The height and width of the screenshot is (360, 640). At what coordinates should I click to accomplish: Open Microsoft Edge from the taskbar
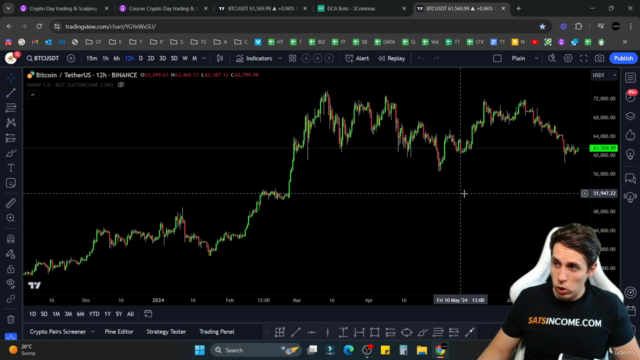(349, 350)
